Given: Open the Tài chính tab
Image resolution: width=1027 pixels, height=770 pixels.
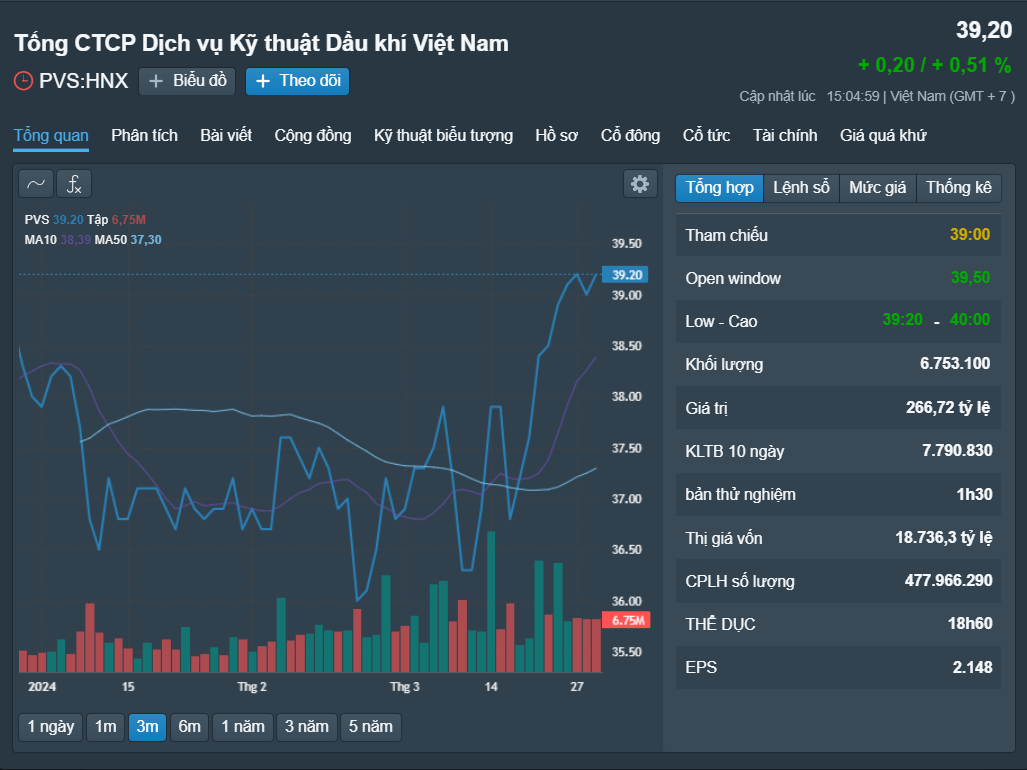Looking at the screenshot, I should click(785, 136).
